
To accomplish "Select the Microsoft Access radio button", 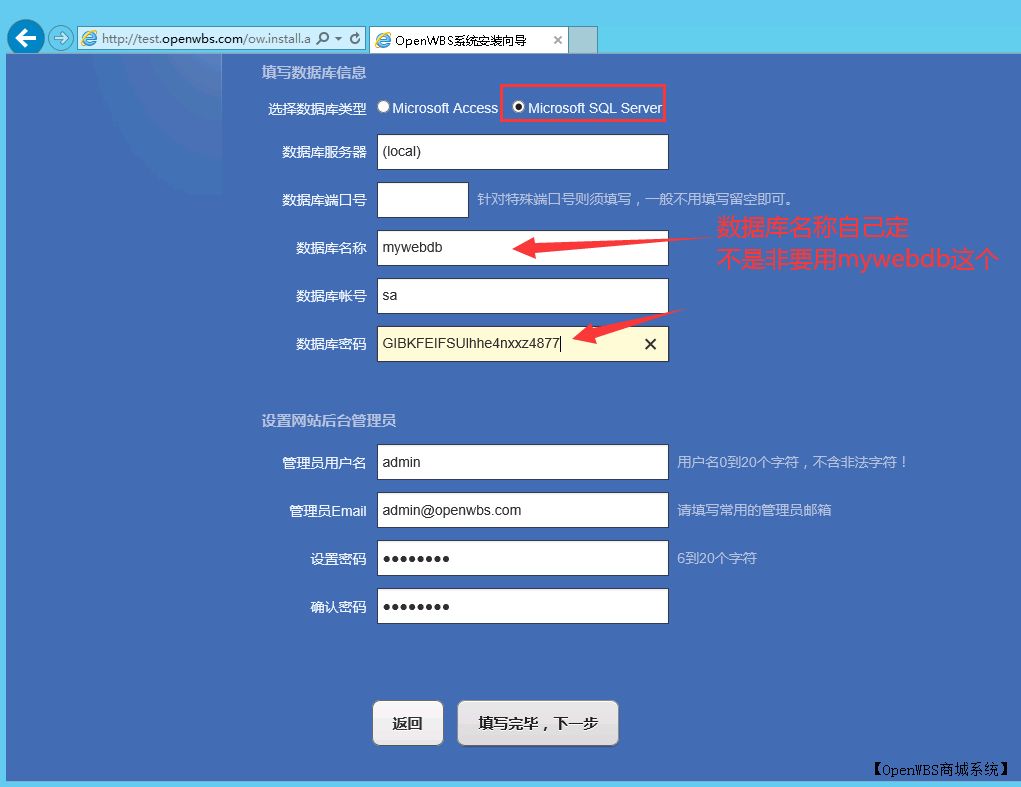I will click(383, 106).
